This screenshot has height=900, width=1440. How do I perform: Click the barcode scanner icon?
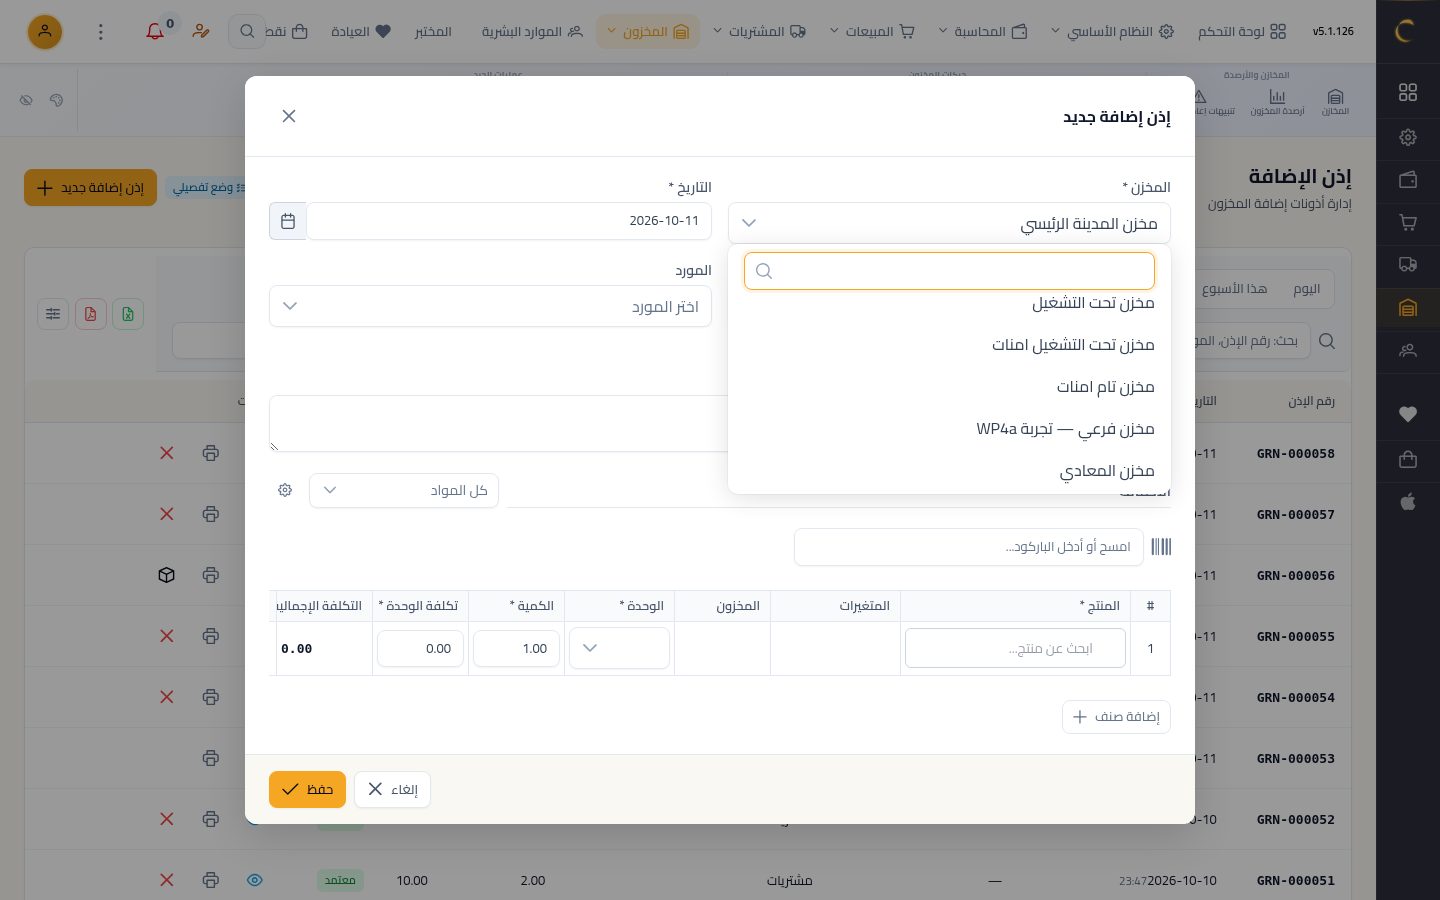coord(1161,547)
